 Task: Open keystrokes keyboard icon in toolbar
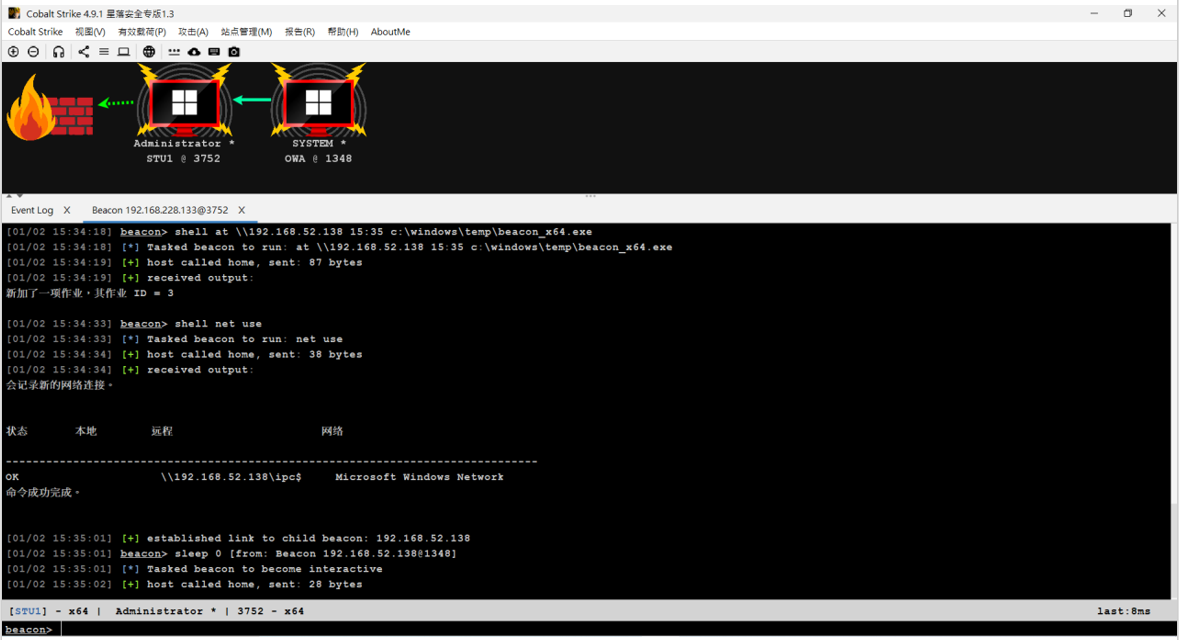214,52
